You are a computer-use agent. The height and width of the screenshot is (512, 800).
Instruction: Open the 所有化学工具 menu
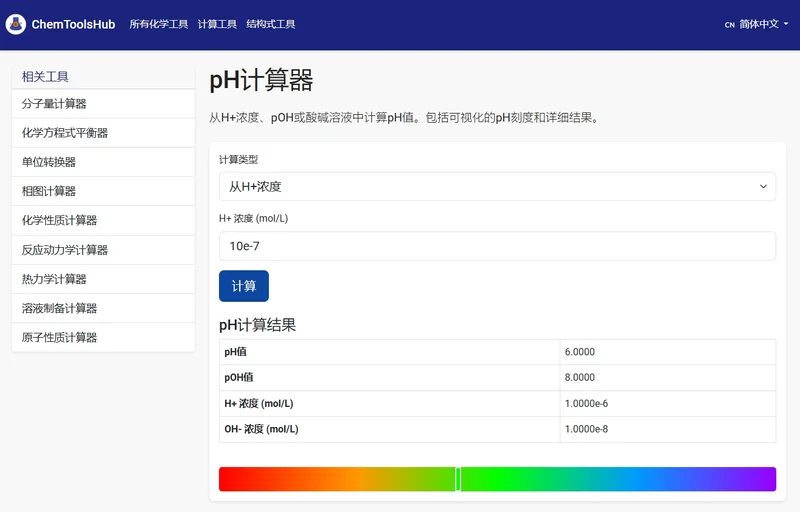coord(159,24)
